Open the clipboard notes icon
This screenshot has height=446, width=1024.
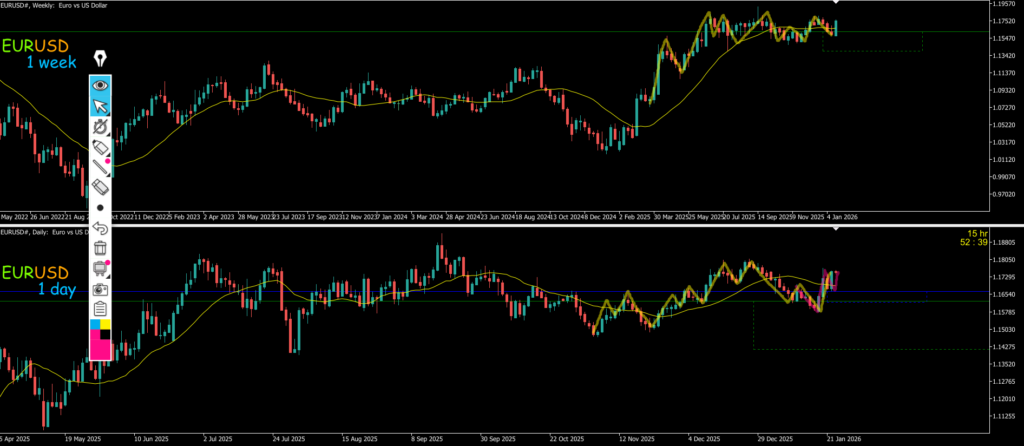click(101, 308)
